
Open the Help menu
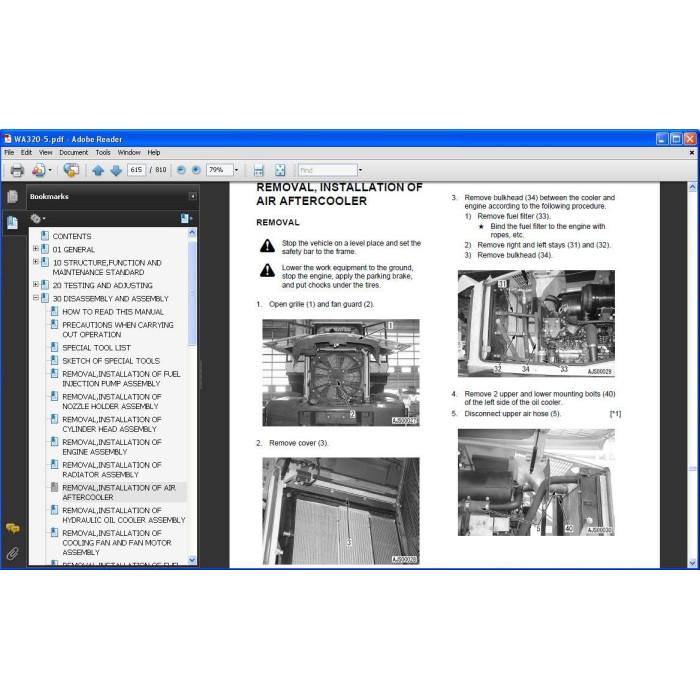pyautogui.click(x=154, y=152)
